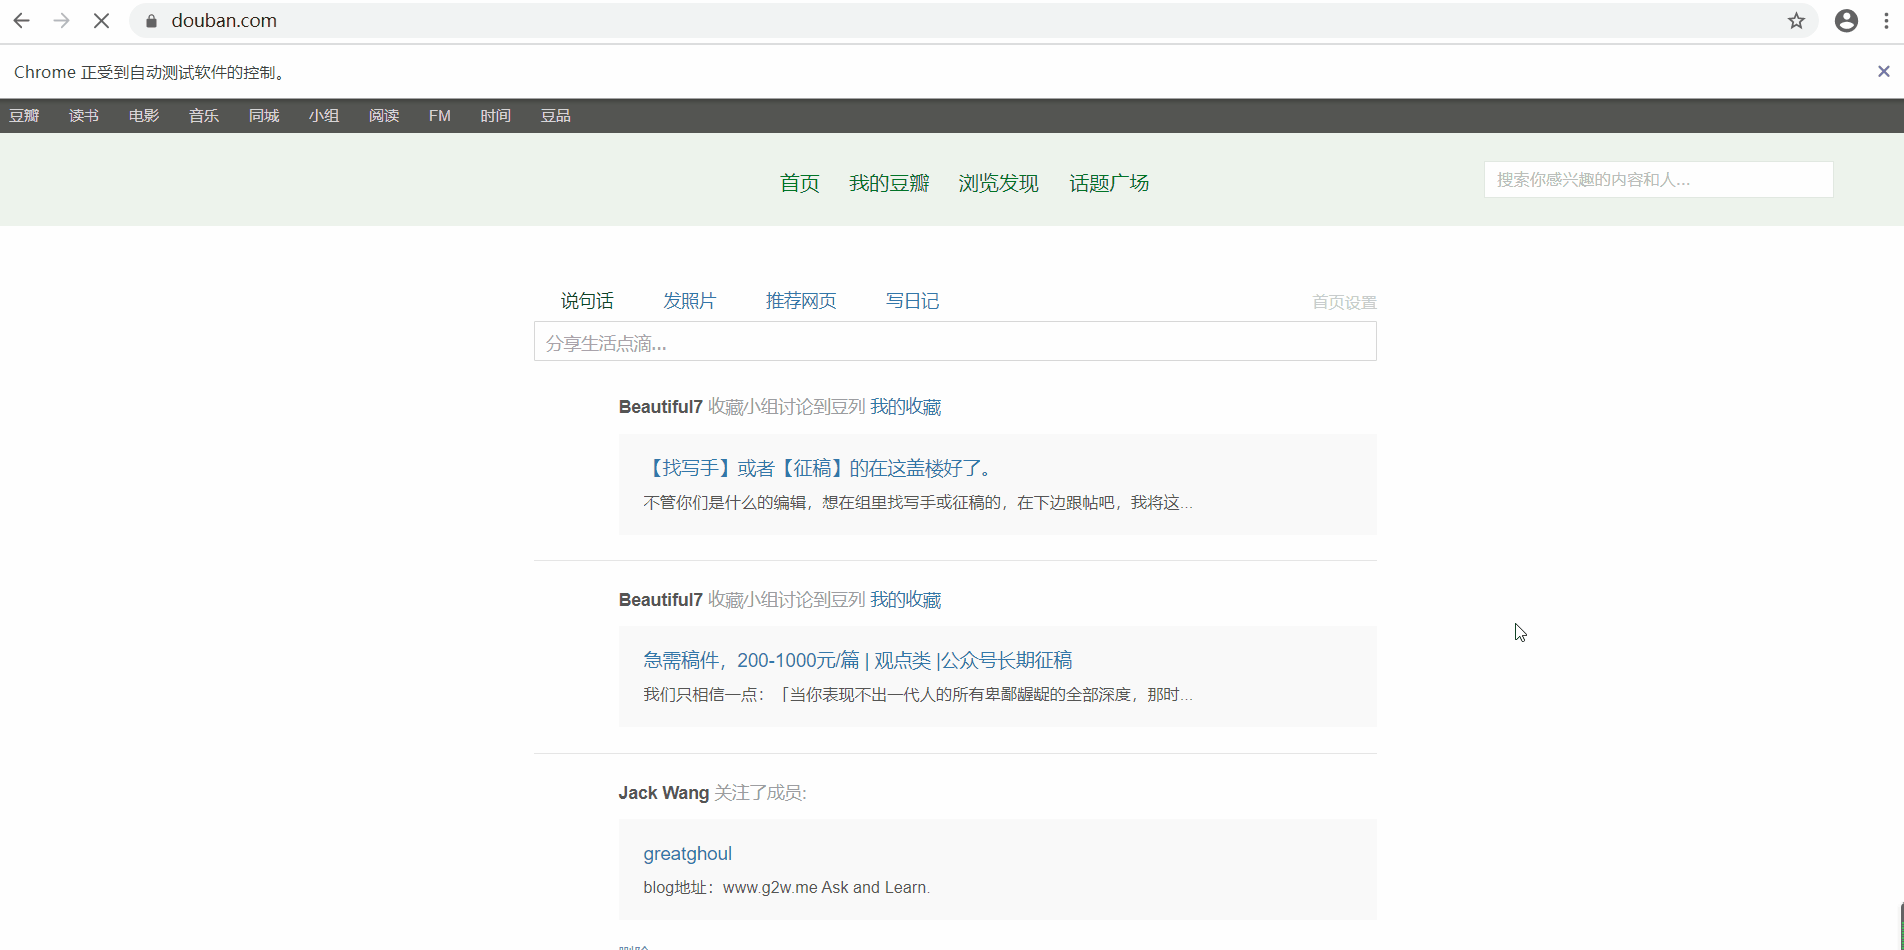Click the 搜索你感兴趣的内容和人 search box
The height and width of the screenshot is (950, 1904).
pos(1658,180)
